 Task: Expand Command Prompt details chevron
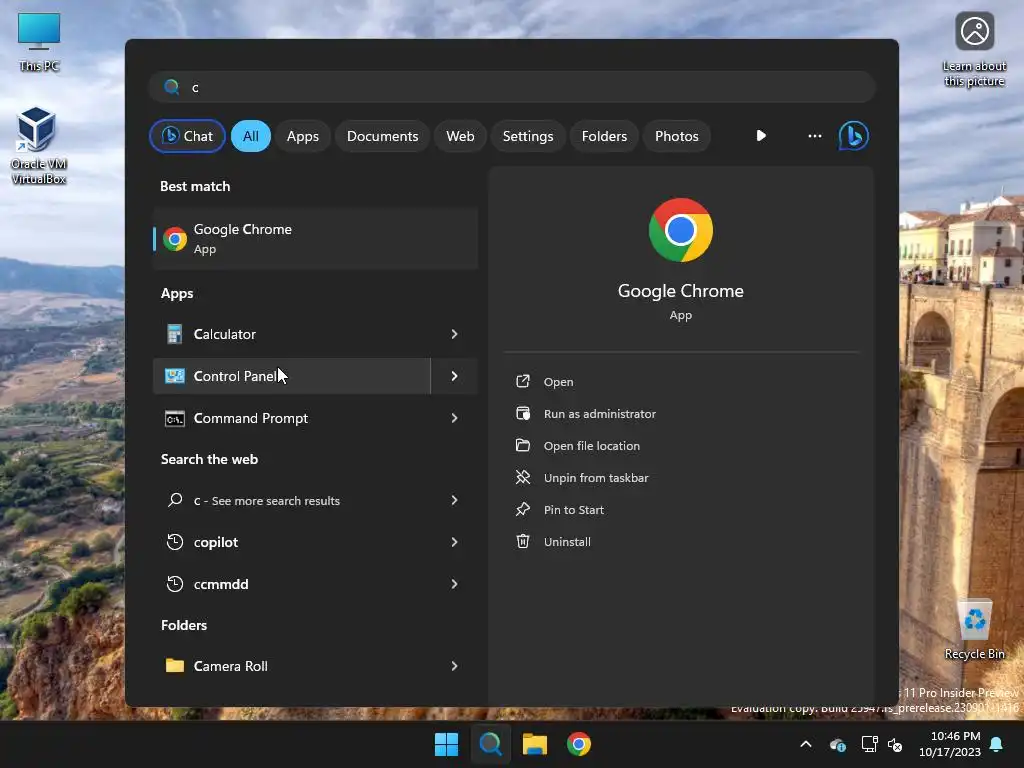455,418
